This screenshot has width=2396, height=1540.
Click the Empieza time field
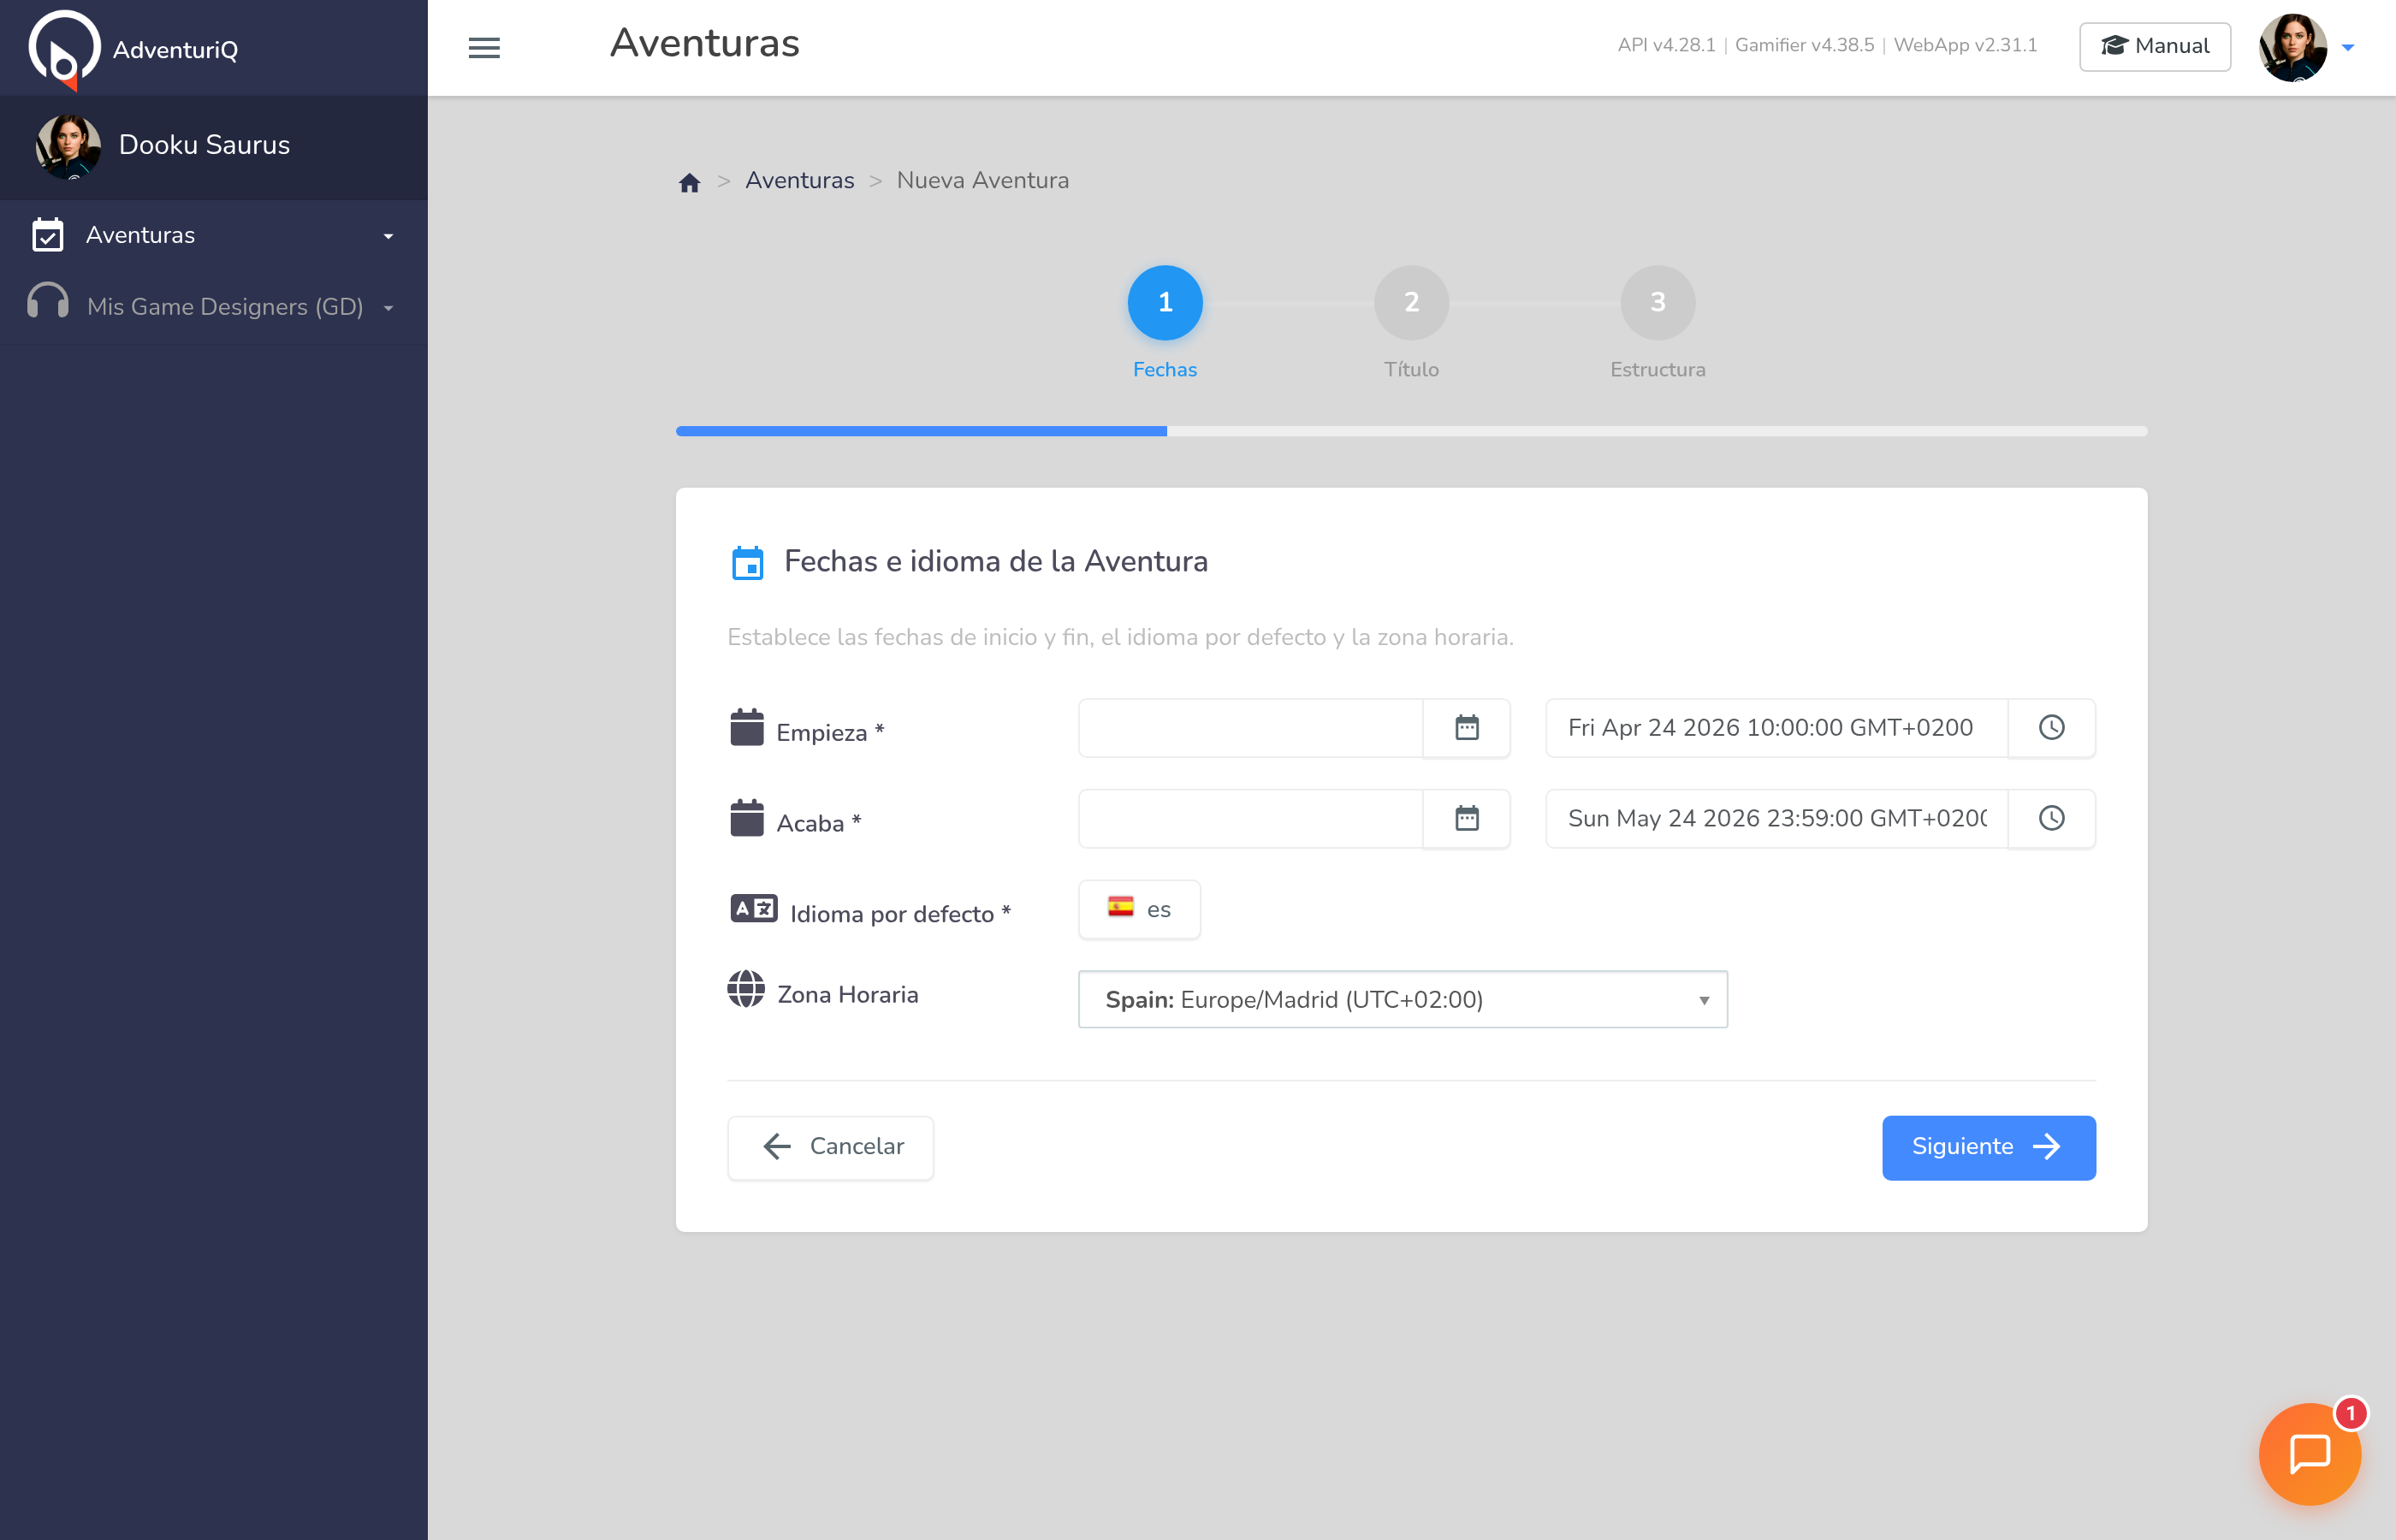click(1776, 728)
